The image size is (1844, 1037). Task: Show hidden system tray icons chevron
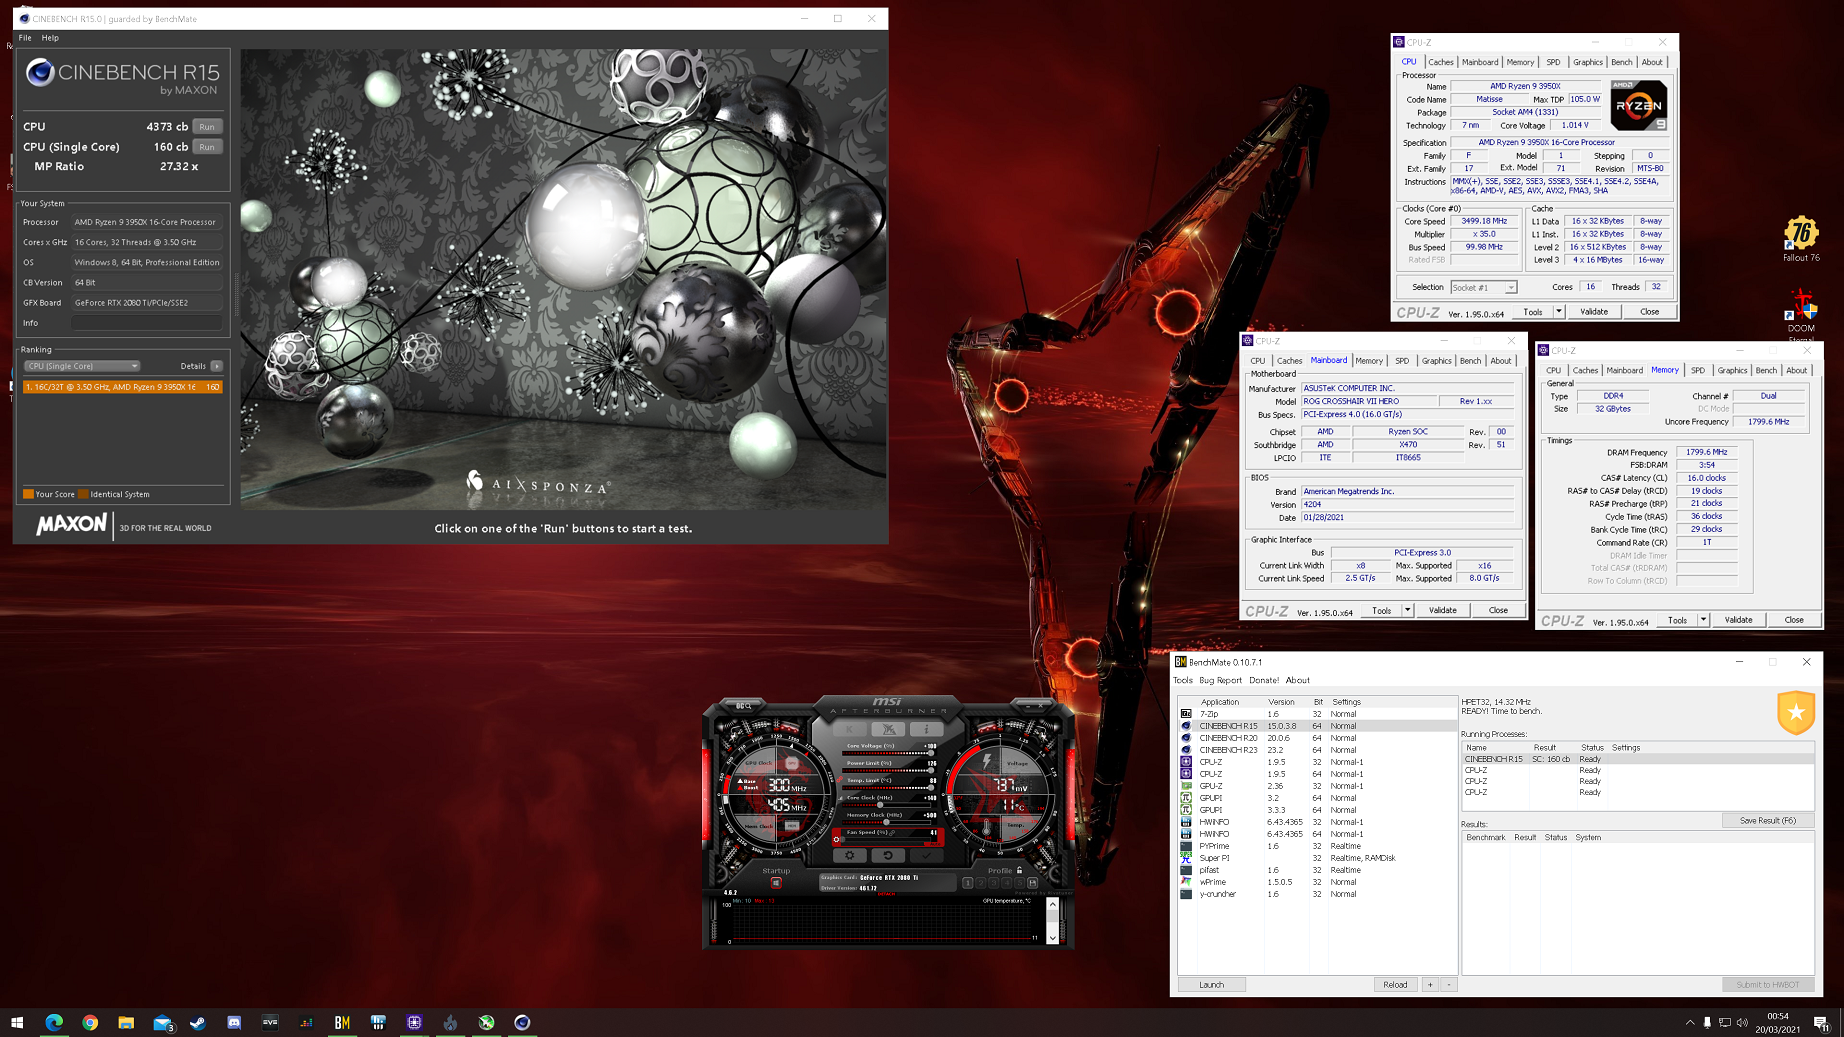(x=1690, y=1022)
